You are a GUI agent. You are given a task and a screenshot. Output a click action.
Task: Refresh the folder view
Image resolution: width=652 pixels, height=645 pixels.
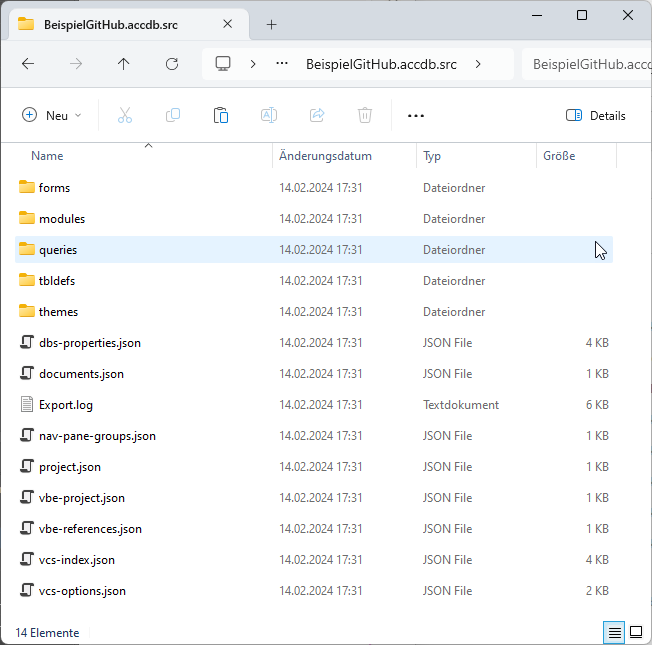172,64
